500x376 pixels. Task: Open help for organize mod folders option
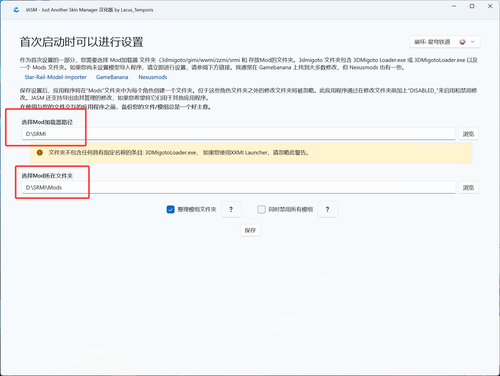pos(231,209)
